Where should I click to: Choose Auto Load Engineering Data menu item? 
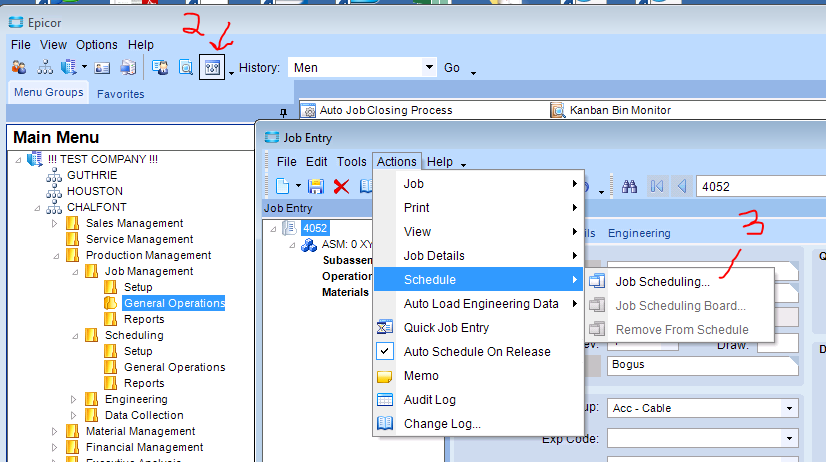point(478,304)
